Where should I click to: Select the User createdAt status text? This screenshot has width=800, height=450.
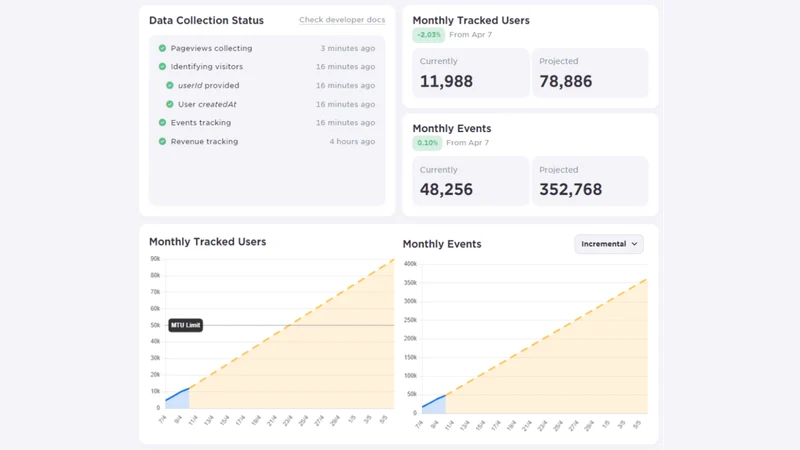(207, 104)
